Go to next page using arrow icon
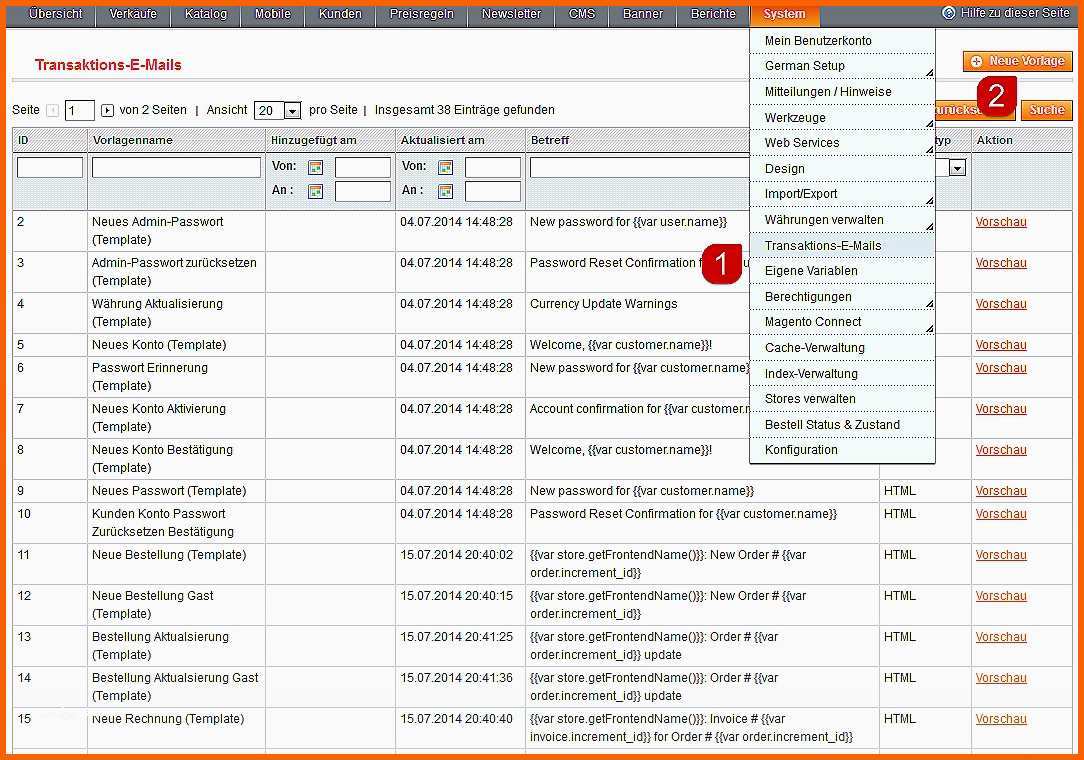Image resolution: width=1084 pixels, height=760 pixels. [108, 111]
